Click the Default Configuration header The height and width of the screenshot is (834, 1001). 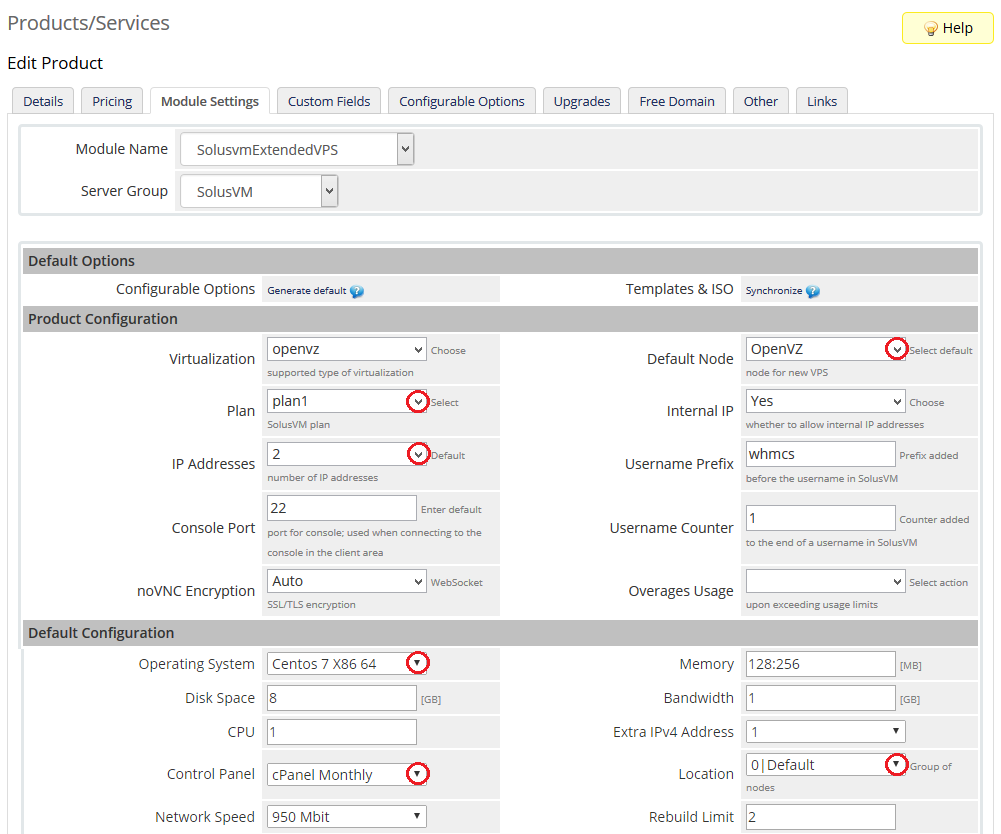500,633
